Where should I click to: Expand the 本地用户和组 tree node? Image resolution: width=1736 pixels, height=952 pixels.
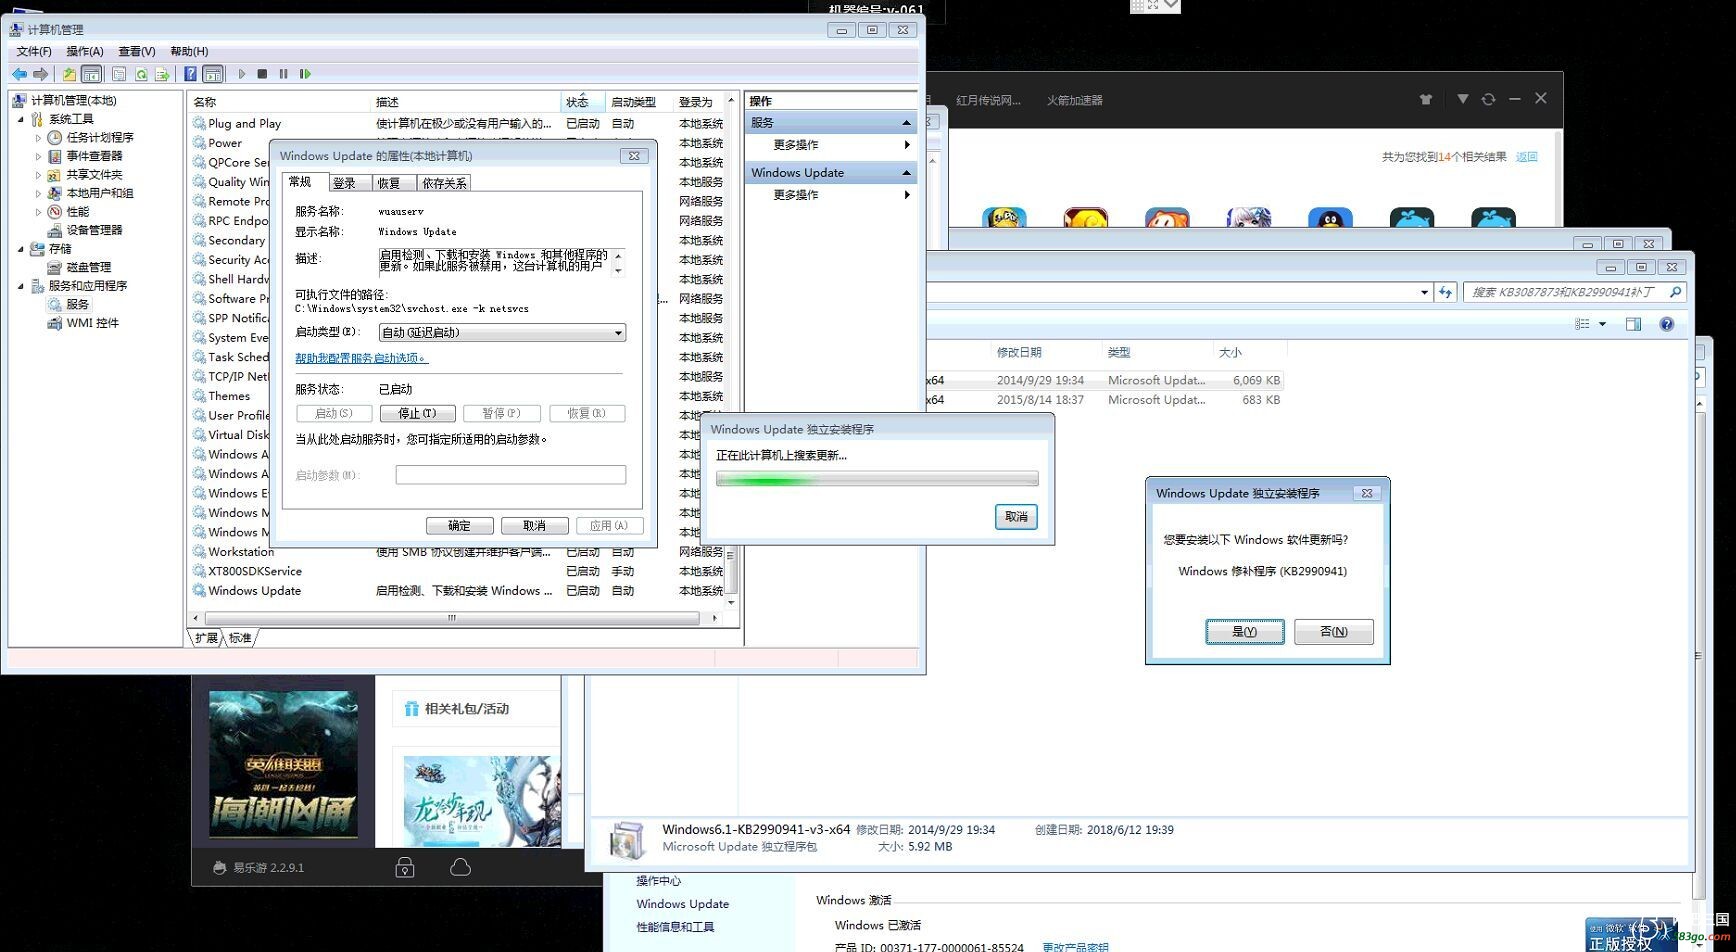pos(39,193)
